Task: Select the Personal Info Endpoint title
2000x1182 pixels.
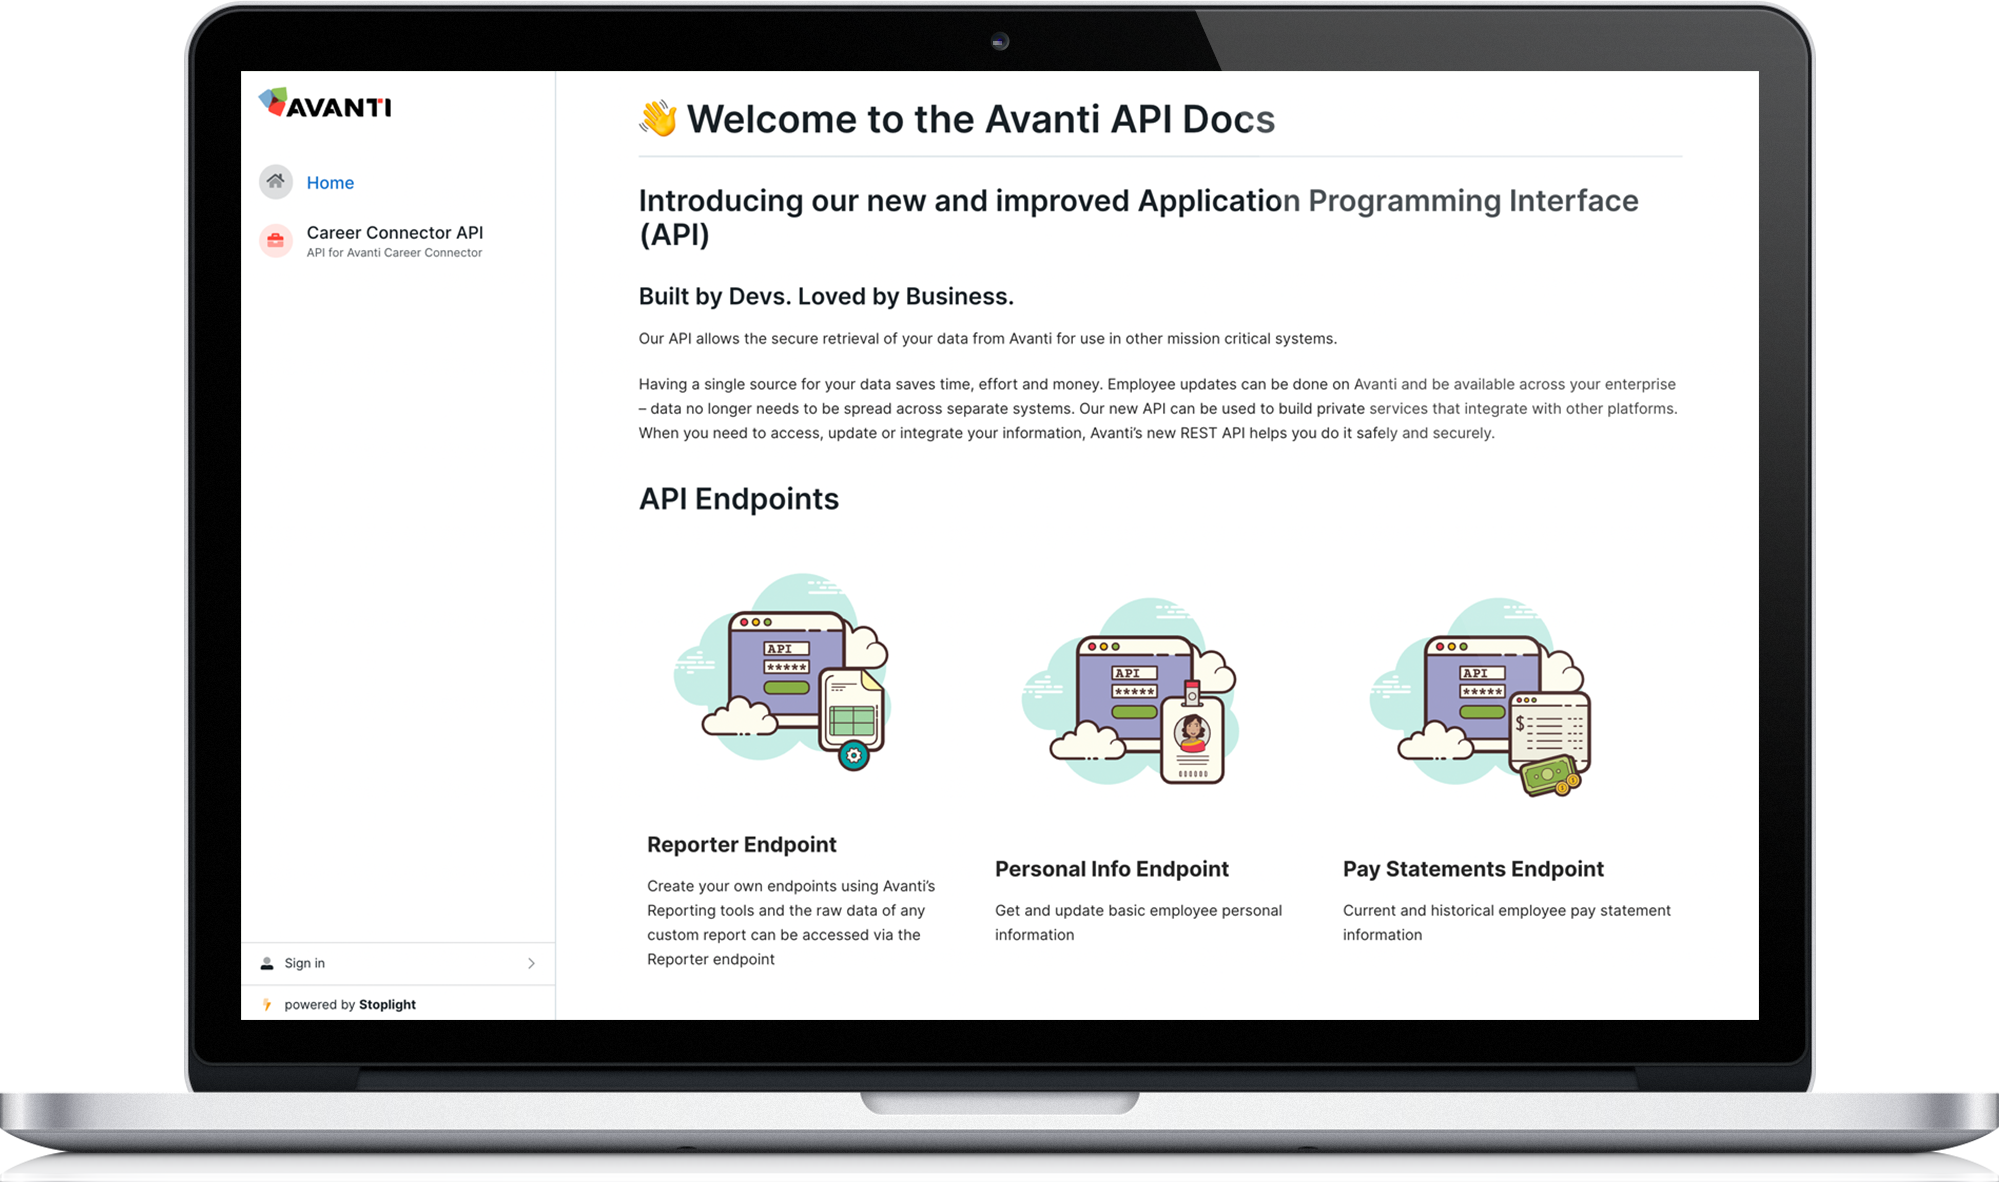Action: pyautogui.click(x=1112, y=869)
